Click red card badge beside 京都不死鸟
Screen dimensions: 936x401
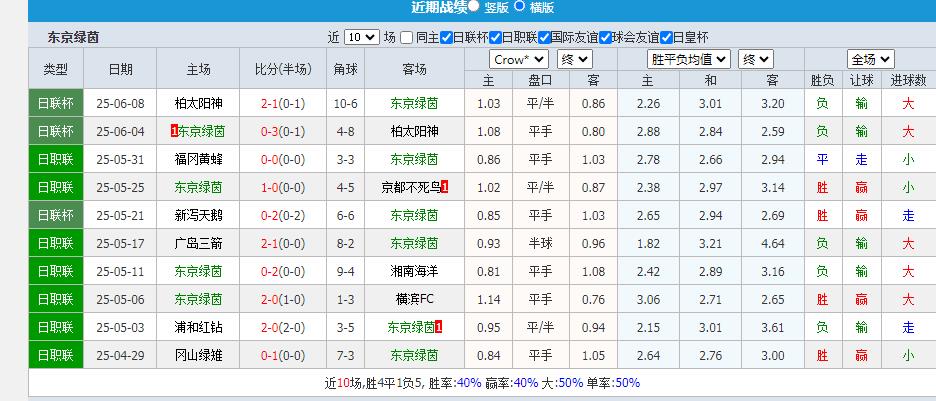point(444,187)
